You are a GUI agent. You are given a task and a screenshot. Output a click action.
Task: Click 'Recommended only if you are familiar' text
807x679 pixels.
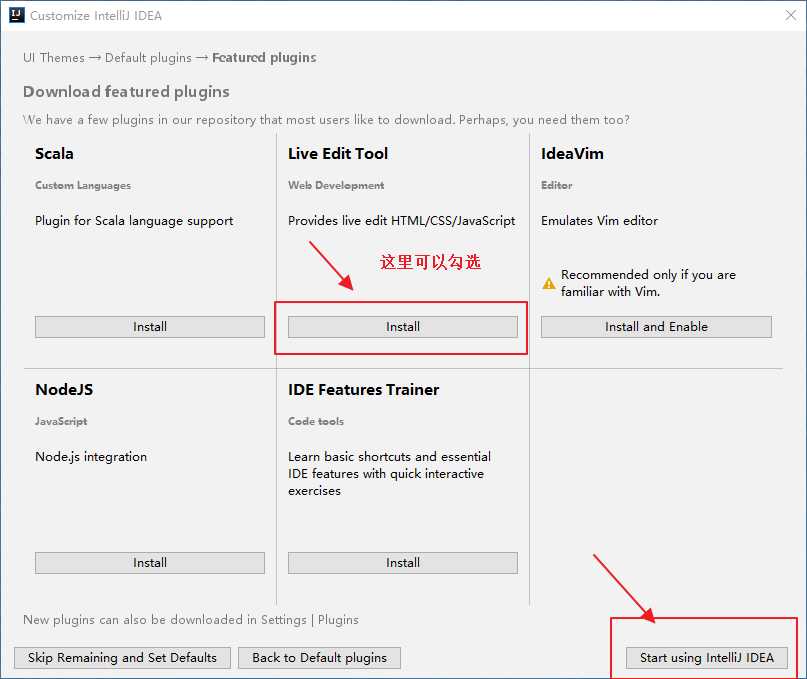(648, 283)
